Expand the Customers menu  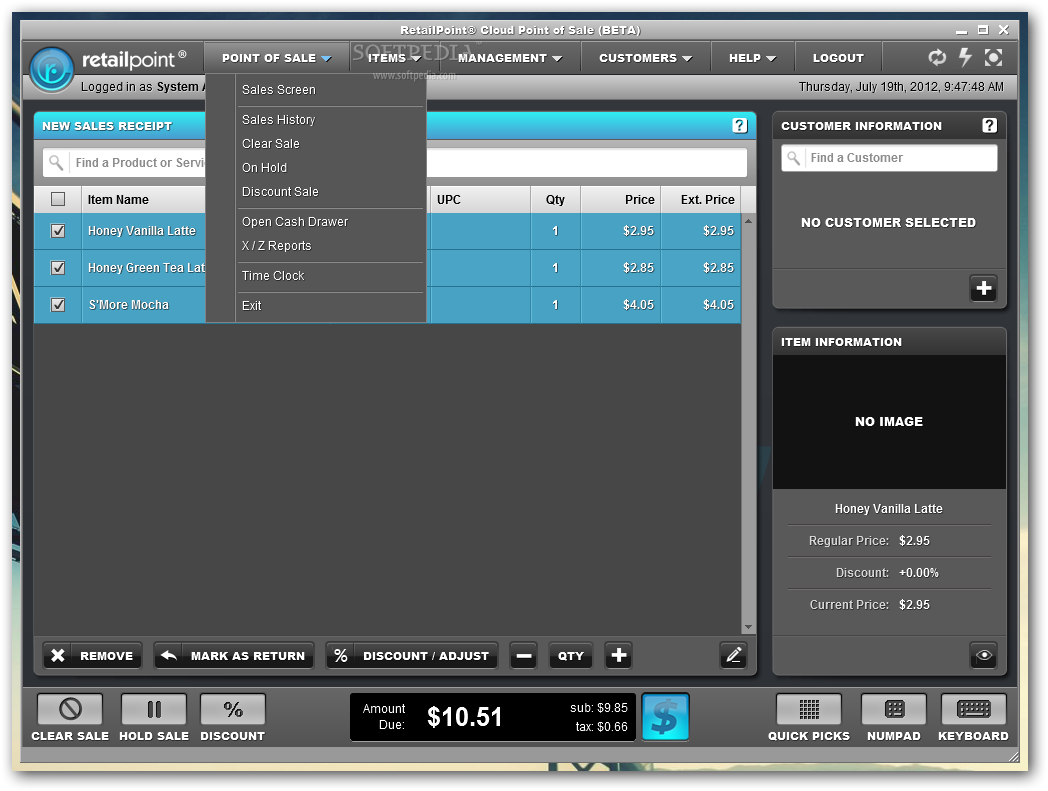tap(645, 58)
